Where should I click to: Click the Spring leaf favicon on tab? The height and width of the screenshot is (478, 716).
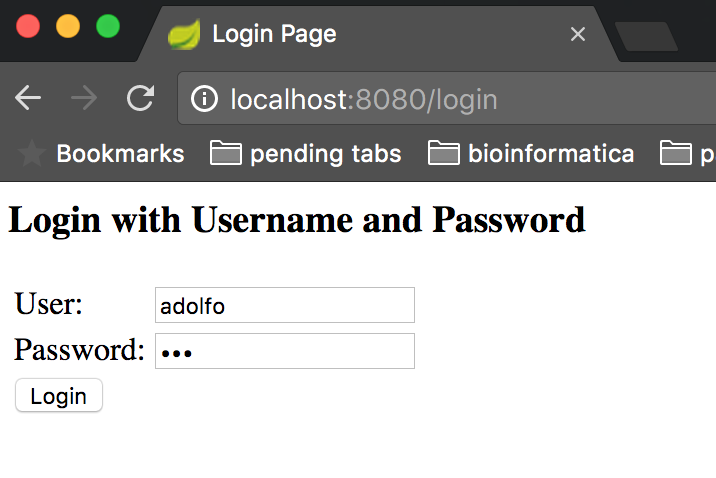[184, 34]
